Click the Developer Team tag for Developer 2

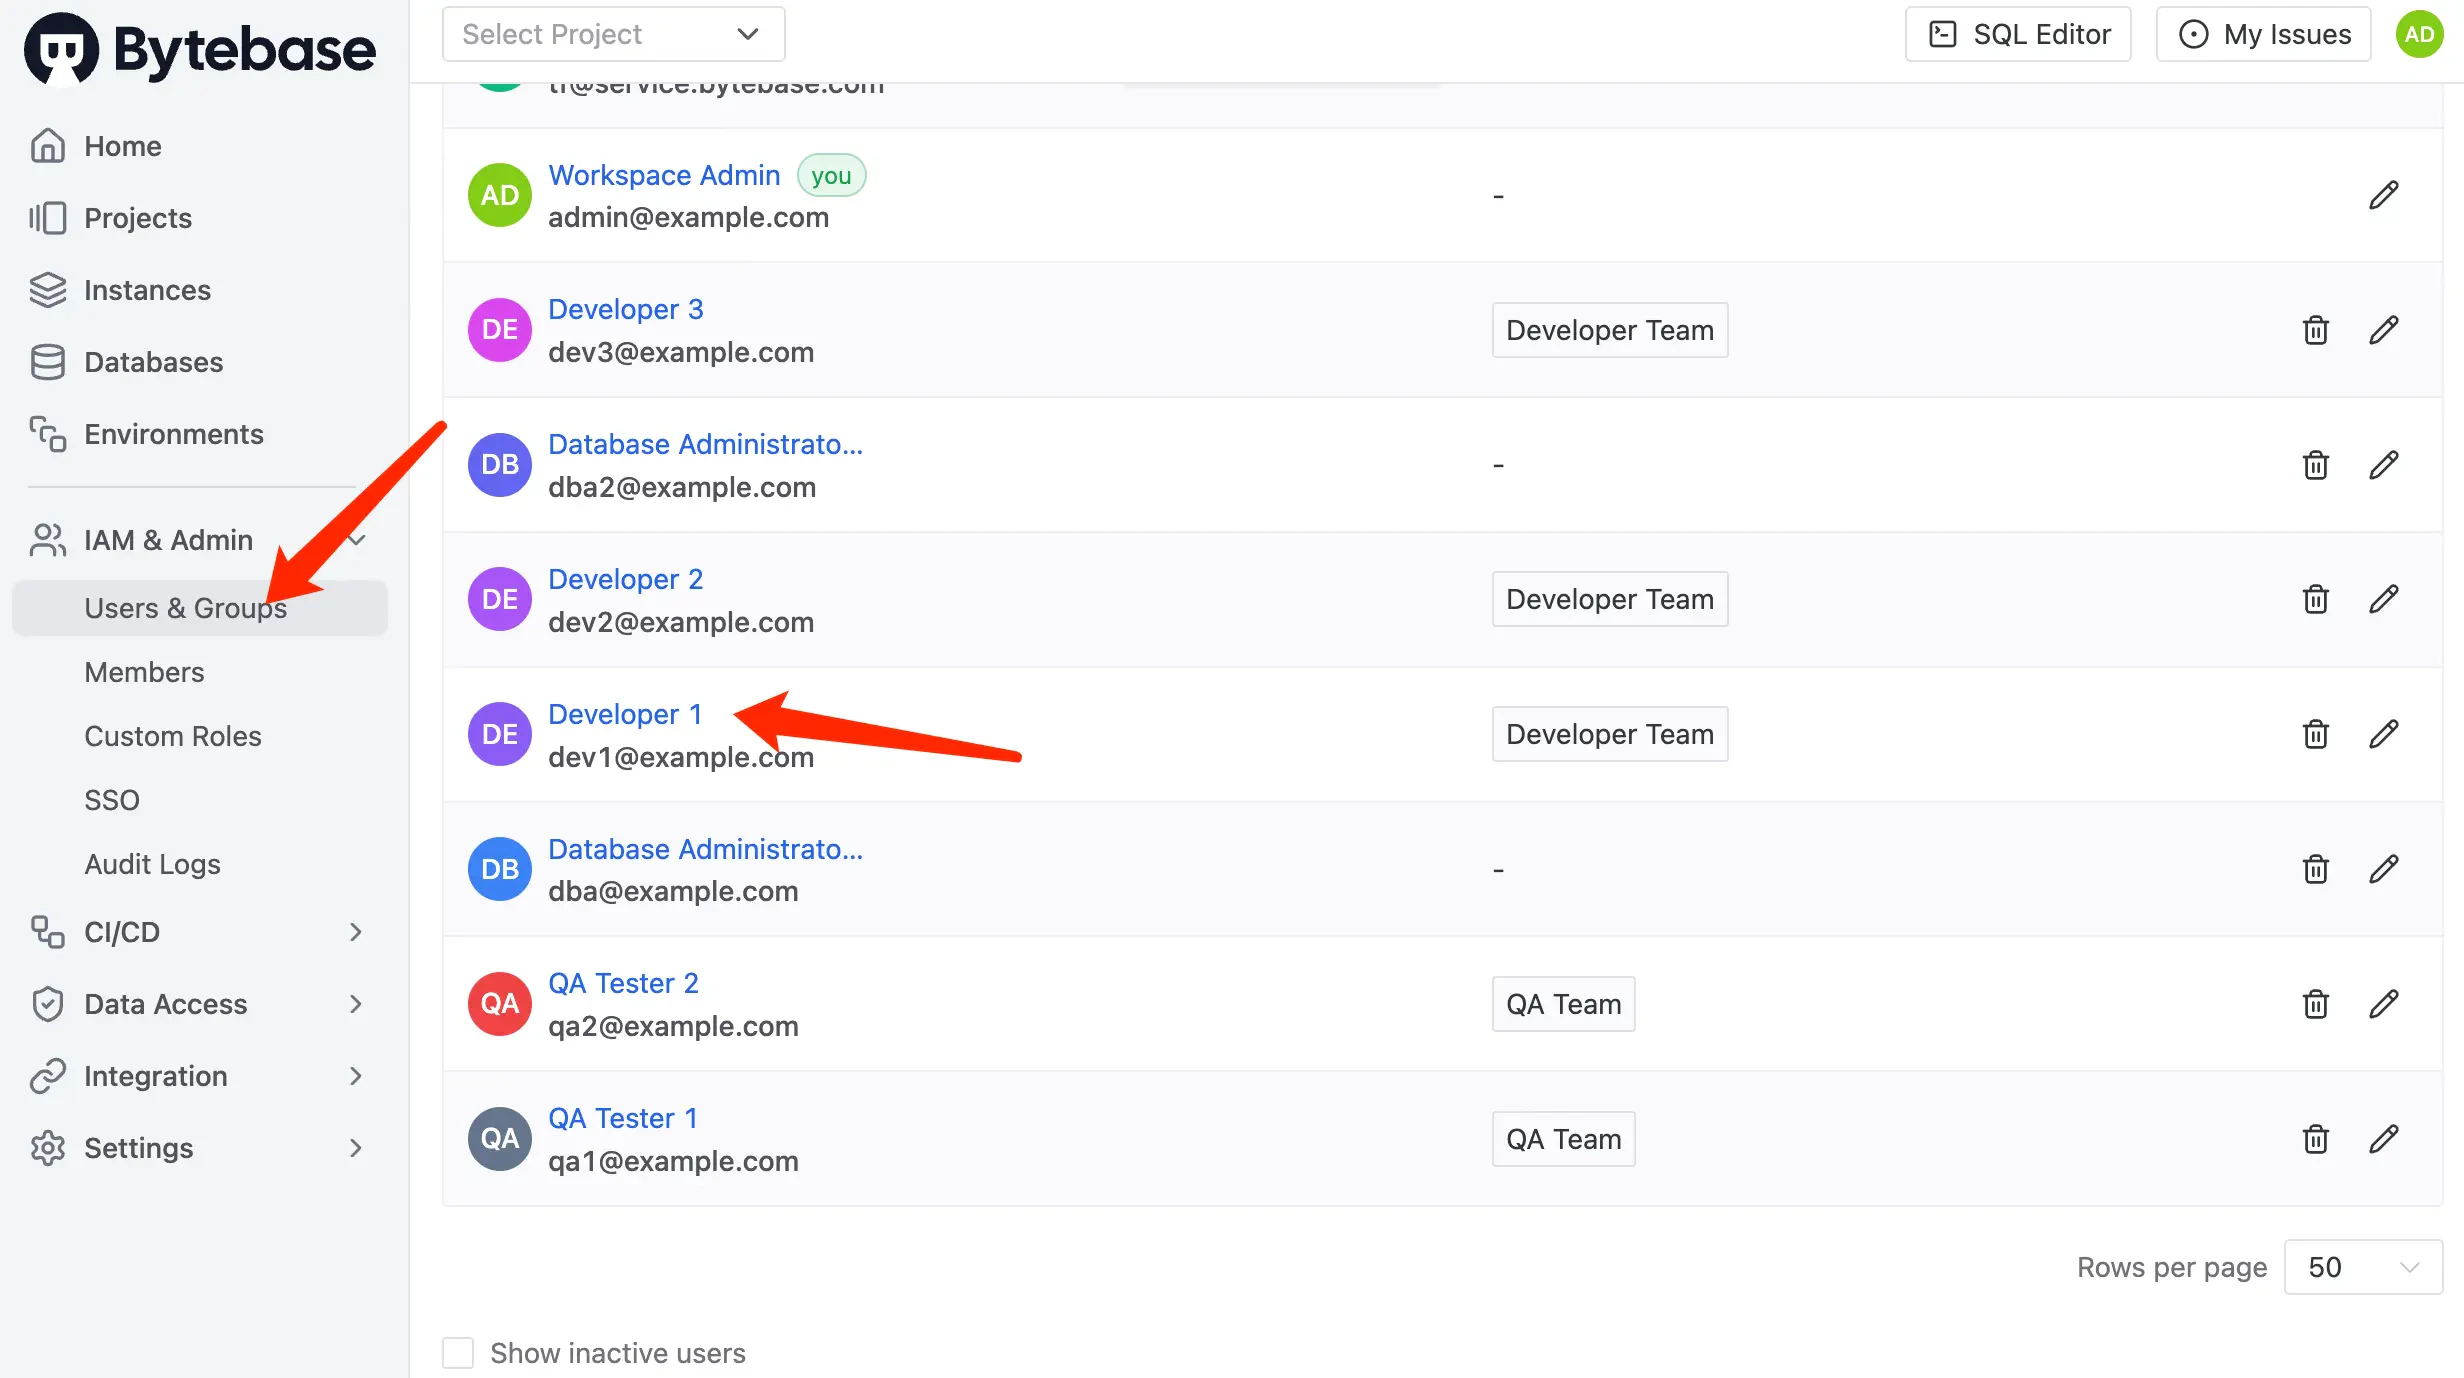pos(1609,599)
